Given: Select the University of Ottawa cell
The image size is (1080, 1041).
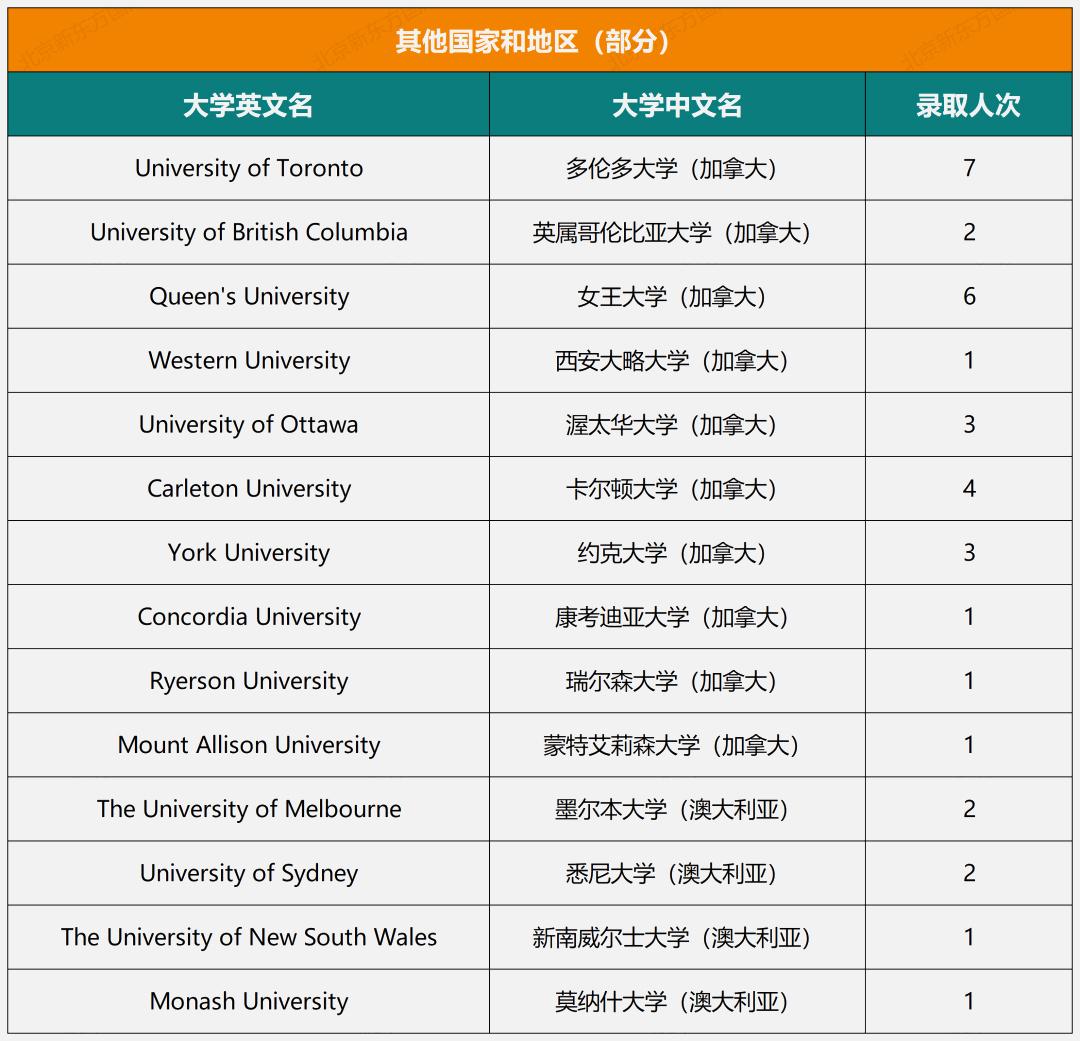Looking at the screenshot, I should (249, 424).
